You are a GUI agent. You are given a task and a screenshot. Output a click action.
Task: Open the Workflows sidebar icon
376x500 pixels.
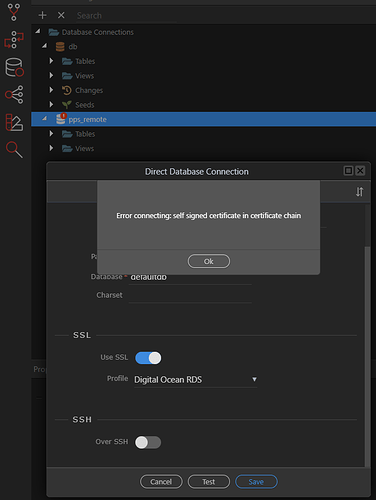pyautogui.click(x=14, y=40)
